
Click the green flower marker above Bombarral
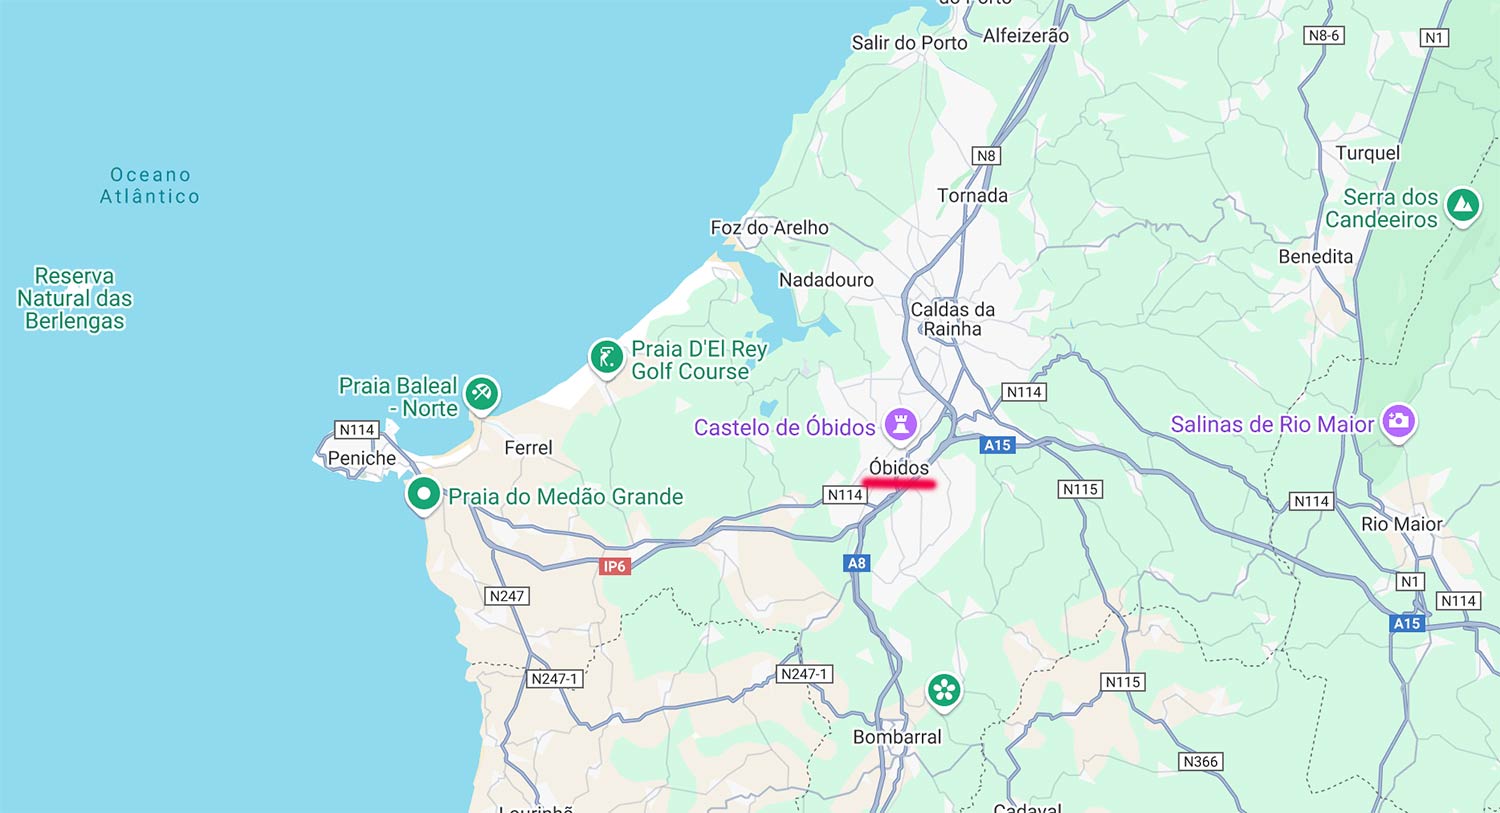(944, 690)
